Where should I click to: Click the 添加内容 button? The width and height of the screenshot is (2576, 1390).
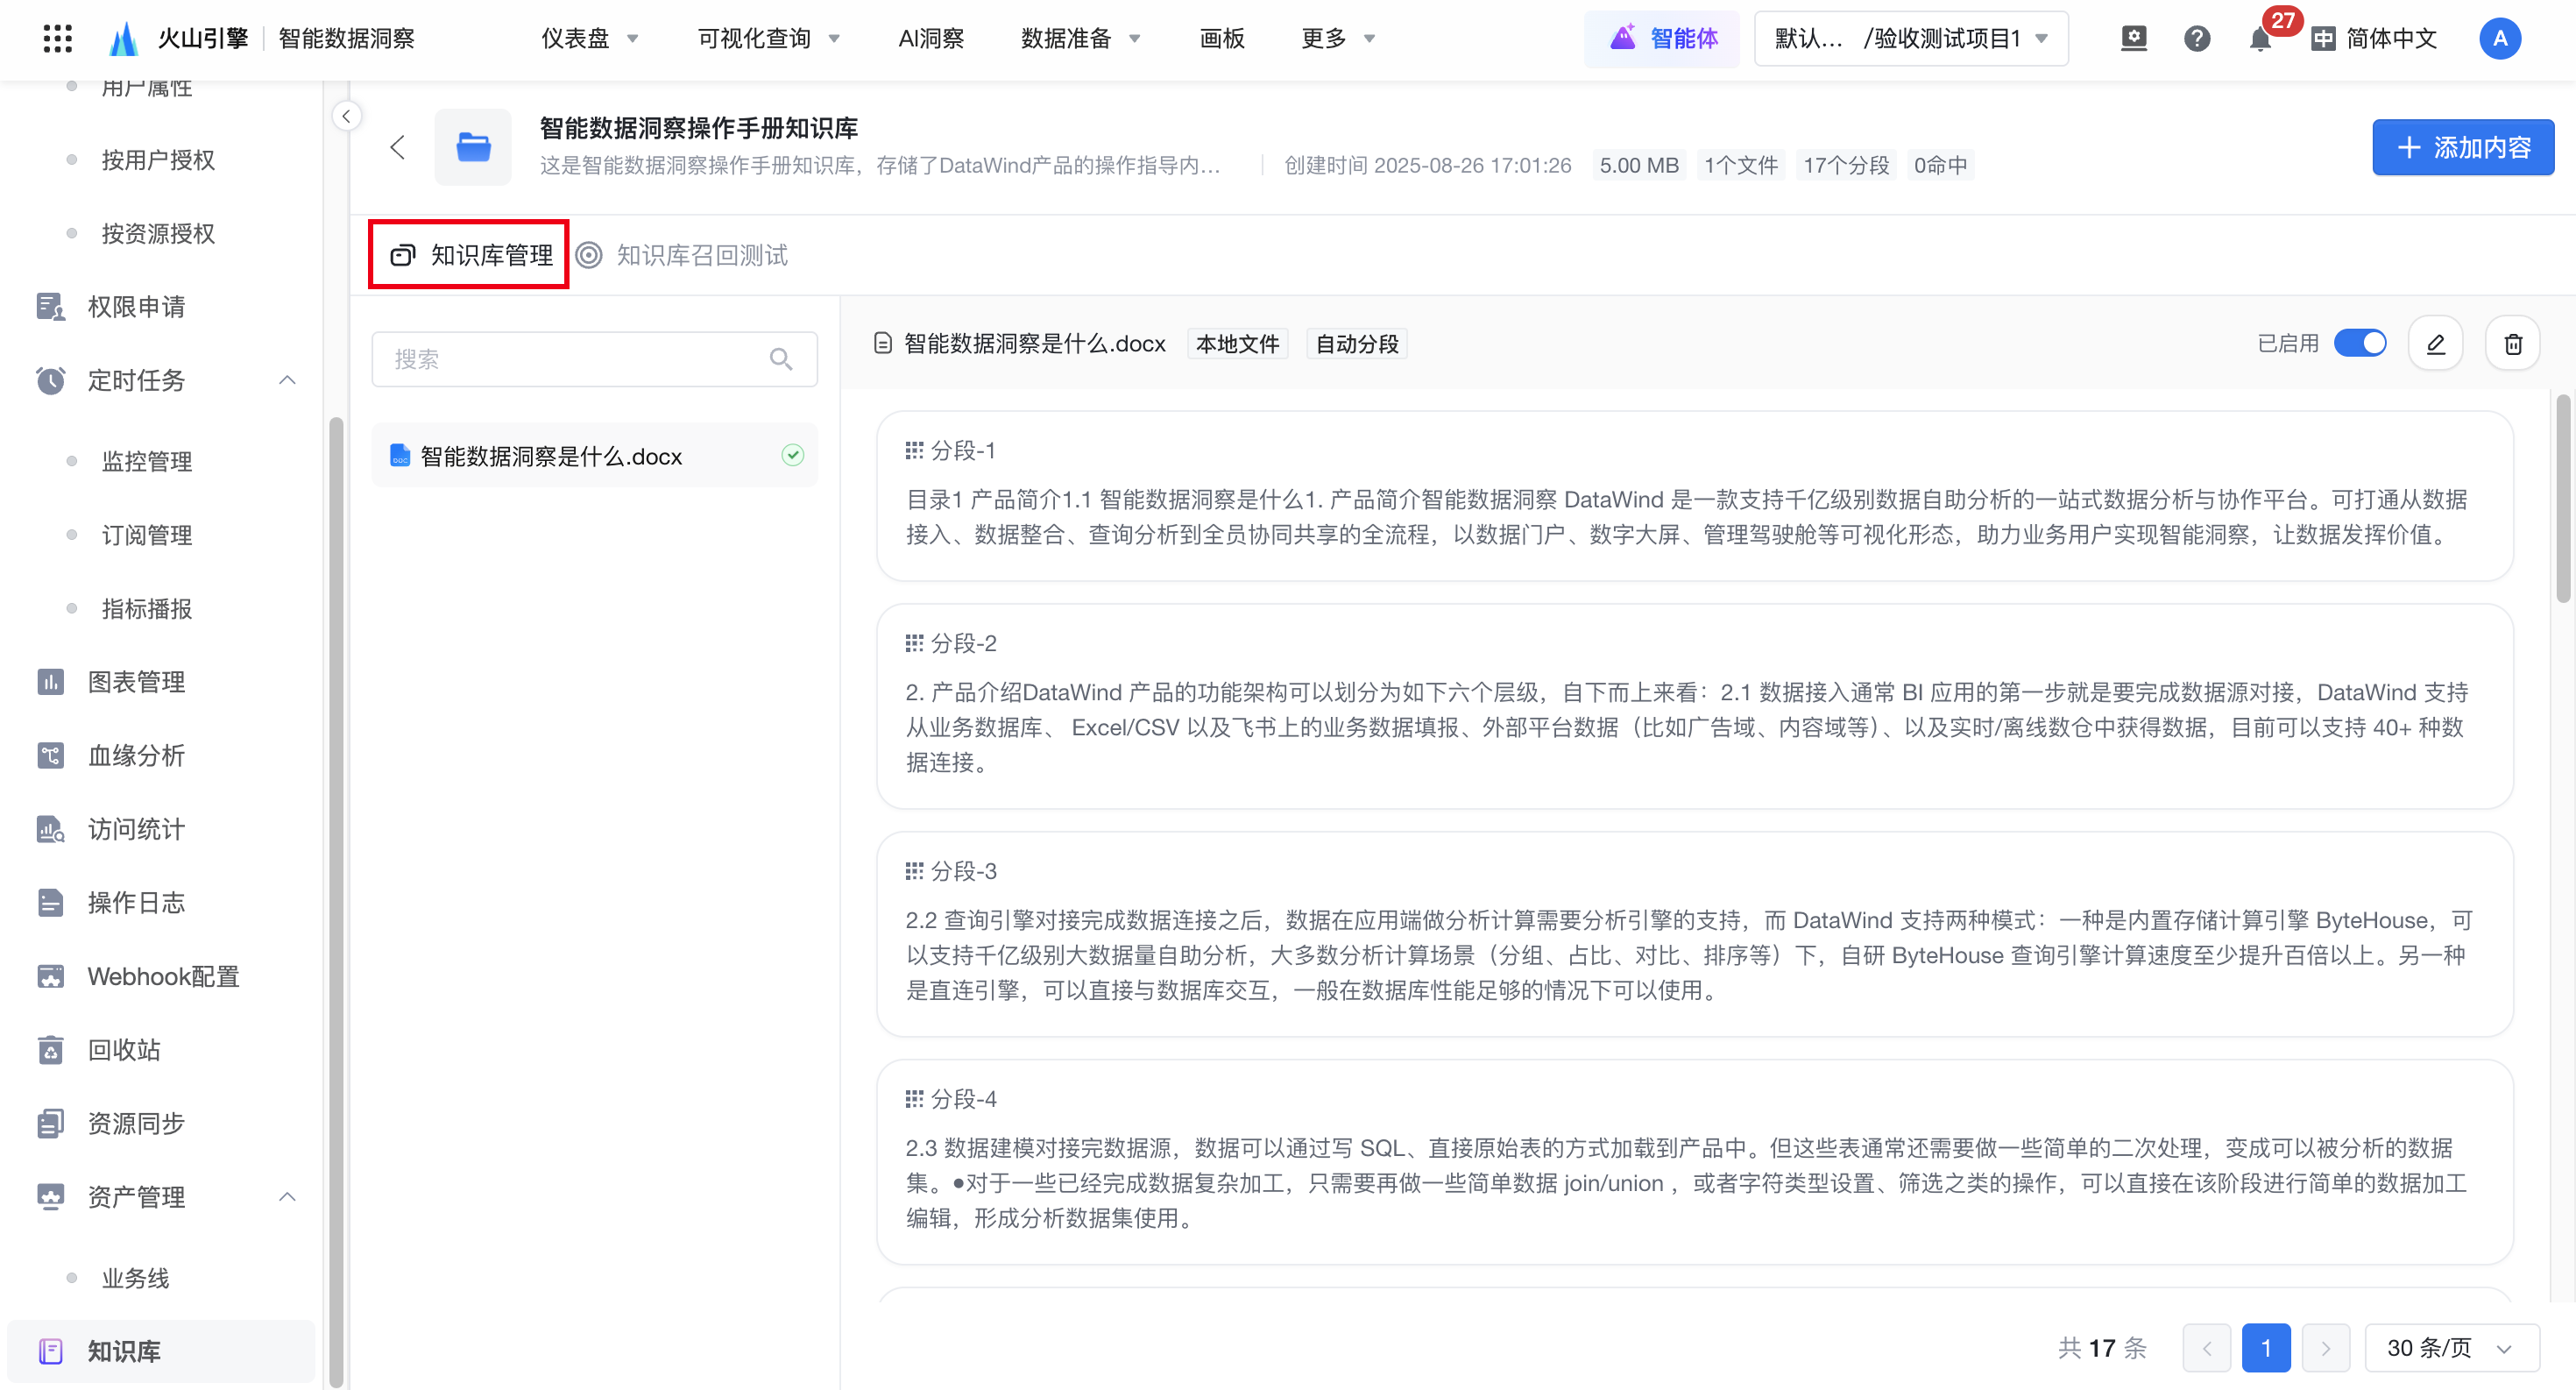[x=2462, y=148]
